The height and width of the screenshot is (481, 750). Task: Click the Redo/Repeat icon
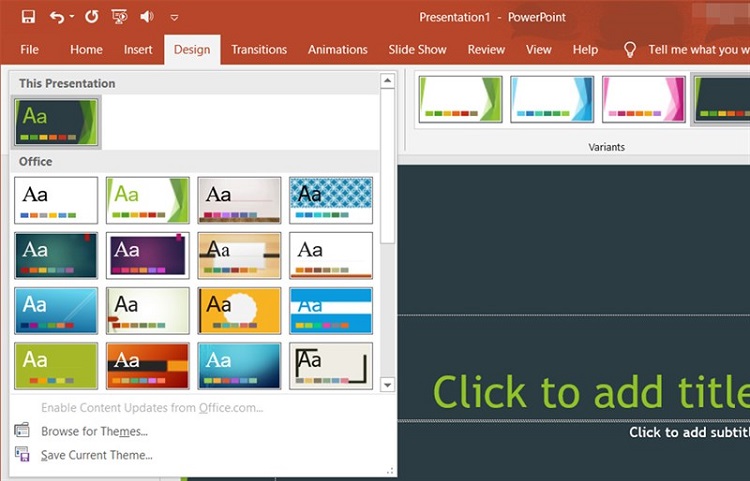click(92, 17)
